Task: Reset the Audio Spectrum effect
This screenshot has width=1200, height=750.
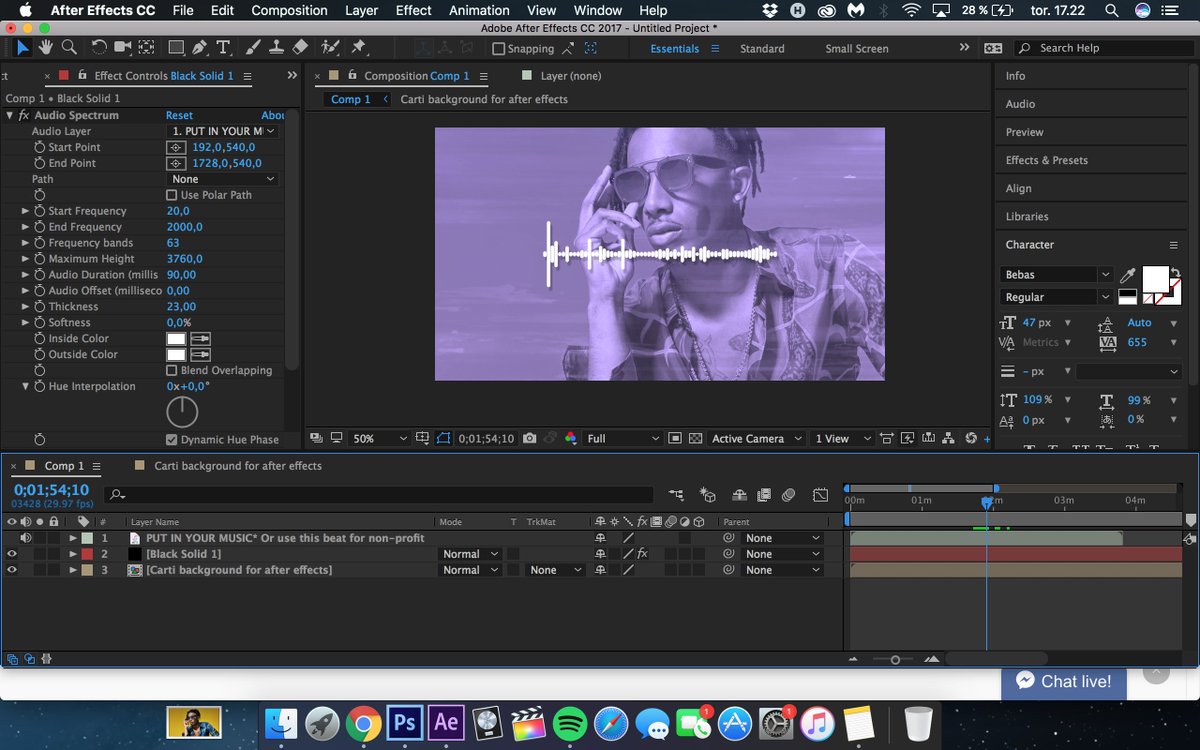Action: point(179,115)
